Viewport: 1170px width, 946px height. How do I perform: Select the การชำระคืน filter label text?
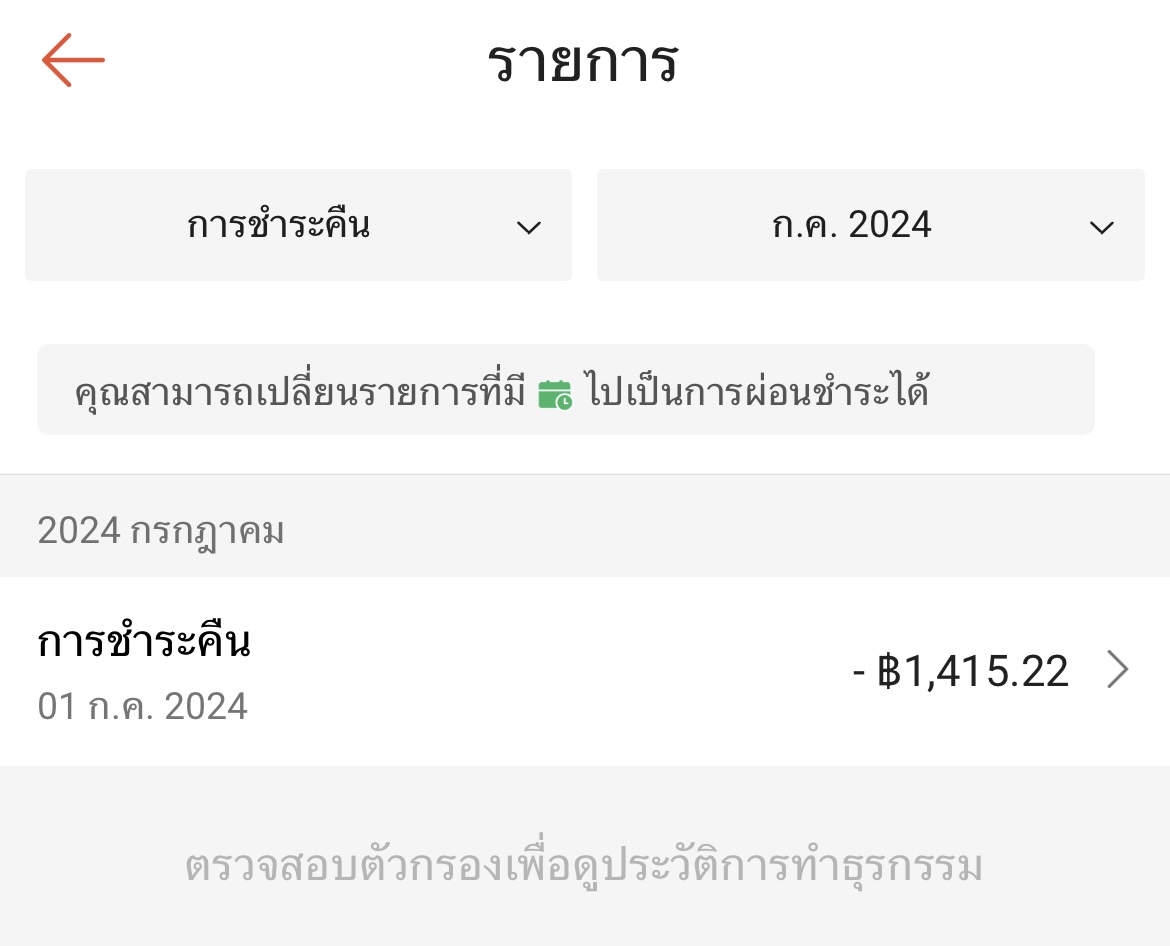point(278,224)
